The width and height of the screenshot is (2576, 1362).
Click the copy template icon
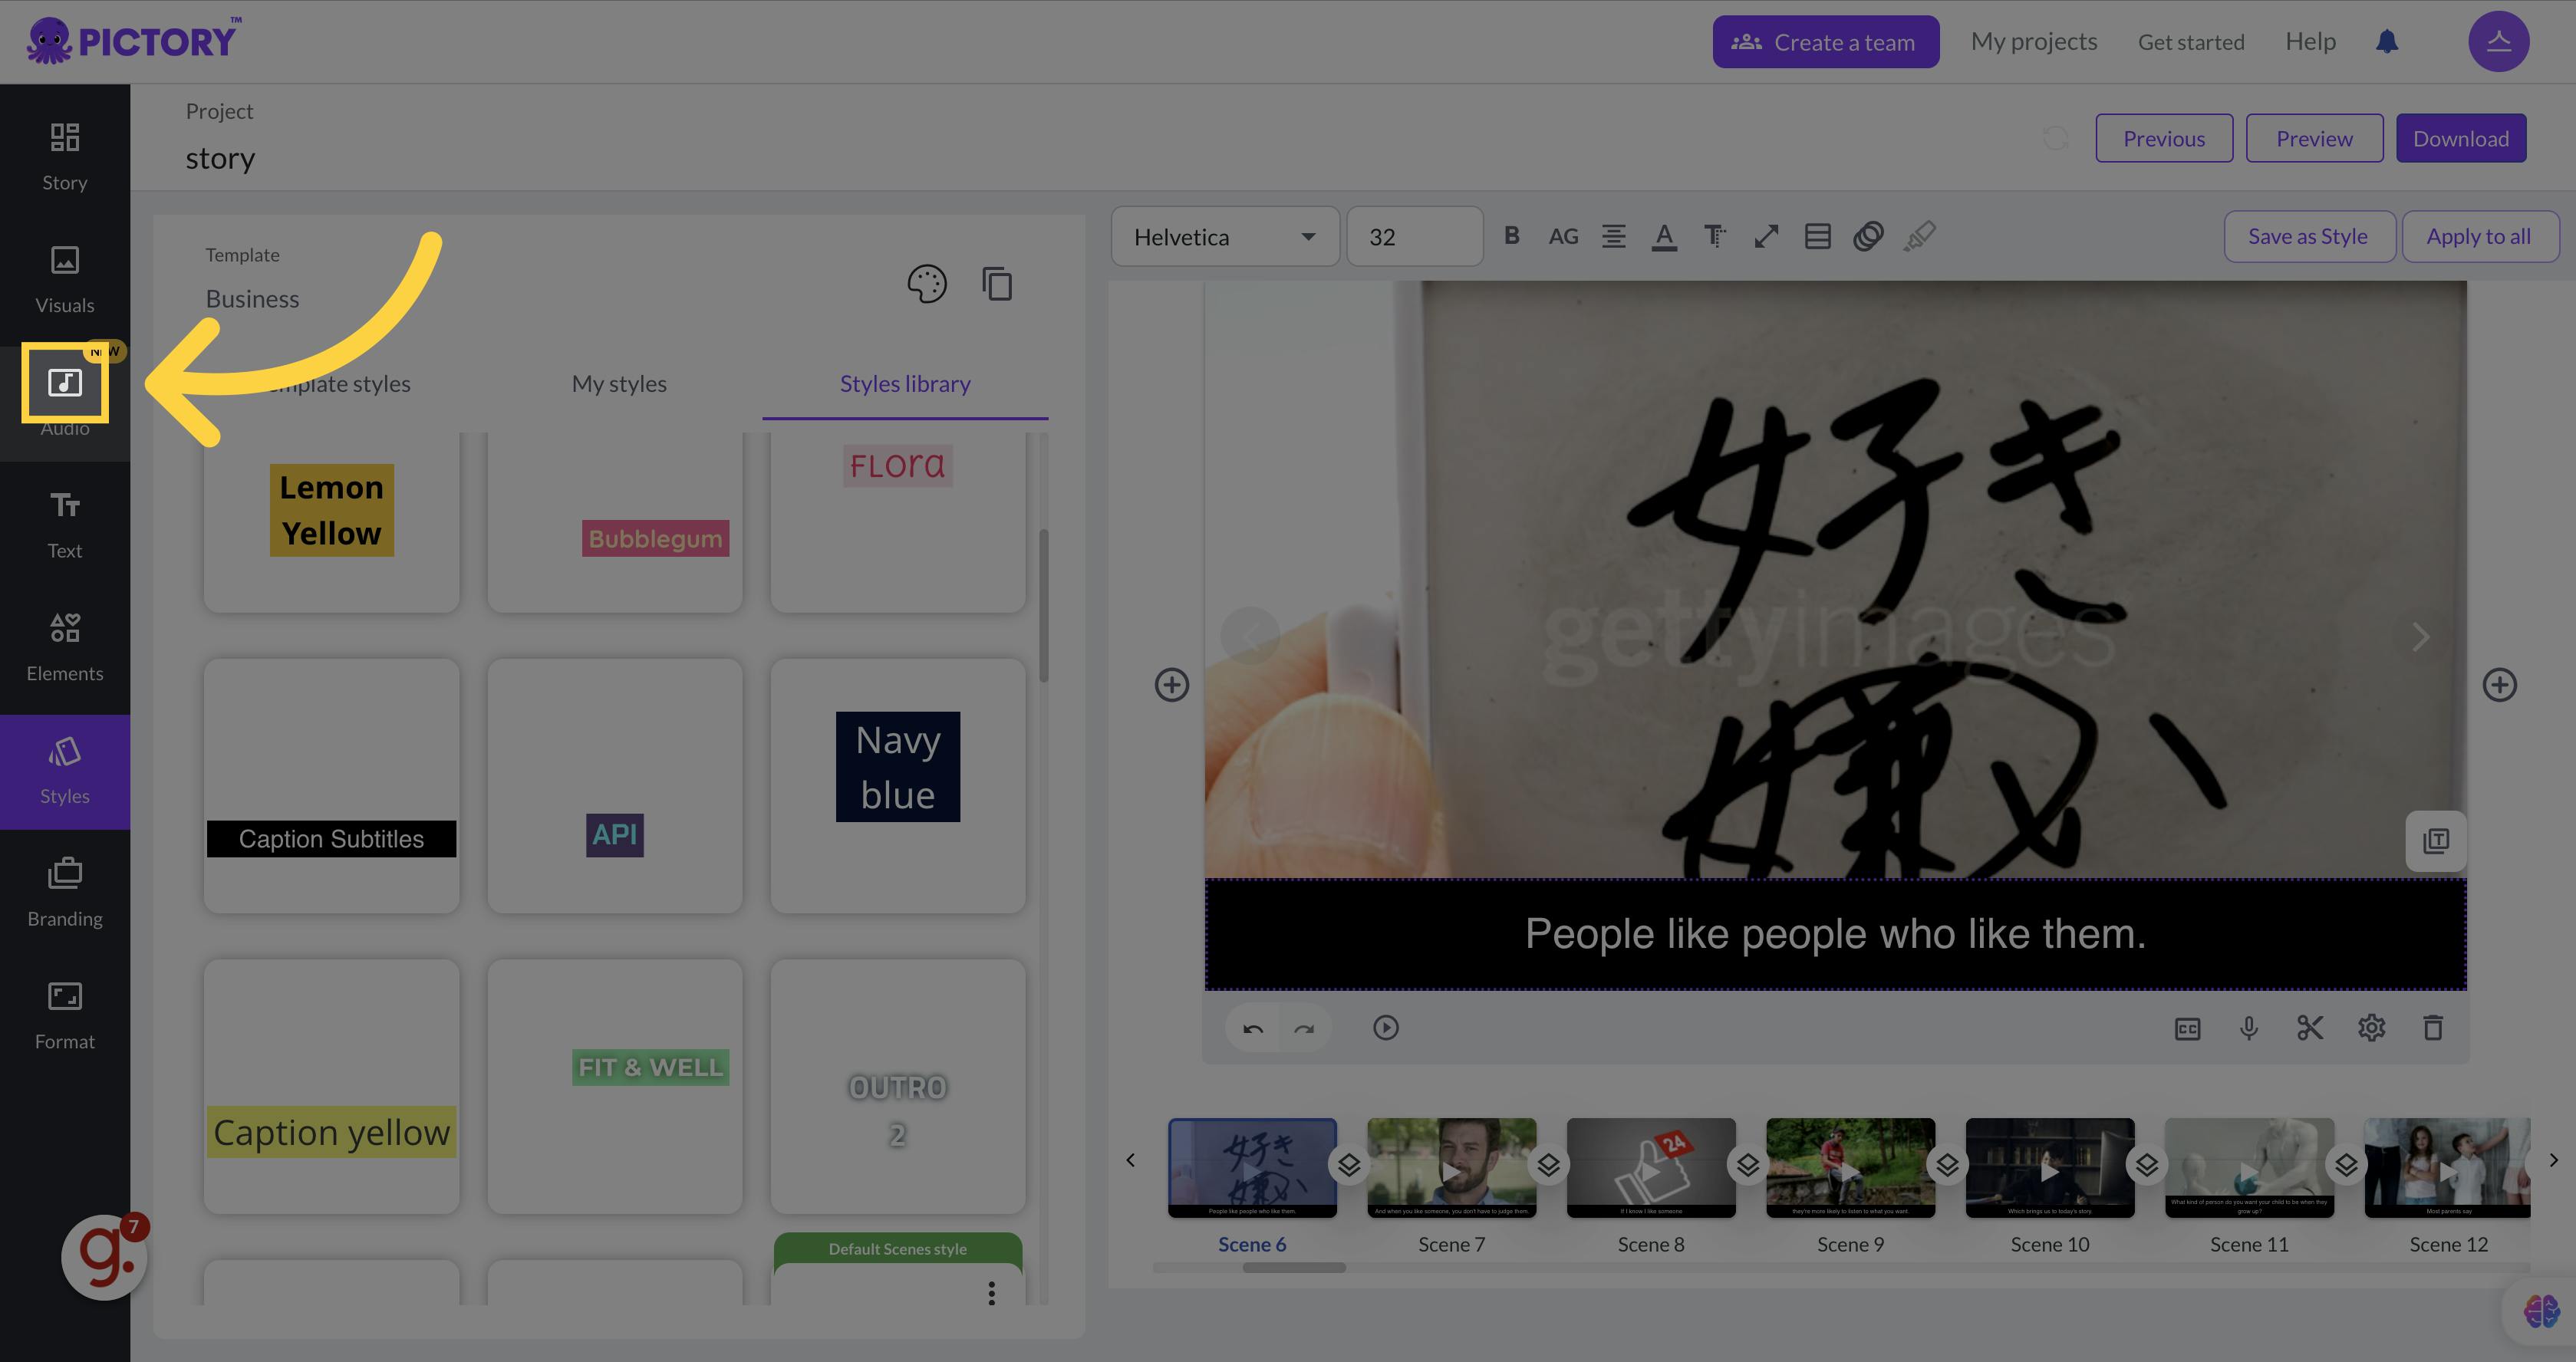point(997,284)
